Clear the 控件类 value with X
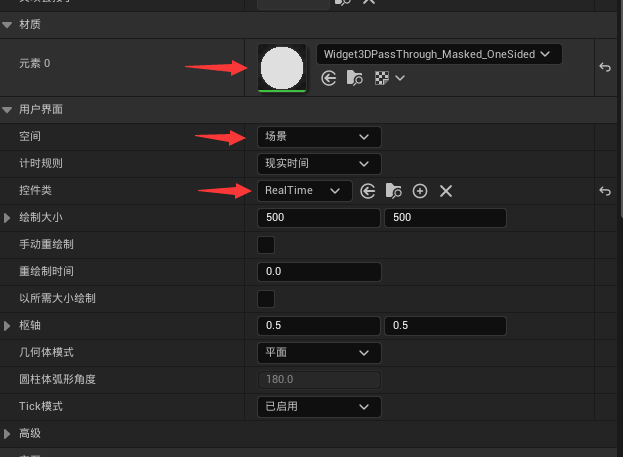Image resolution: width=623 pixels, height=457 pixels. [x=446, y=191]
